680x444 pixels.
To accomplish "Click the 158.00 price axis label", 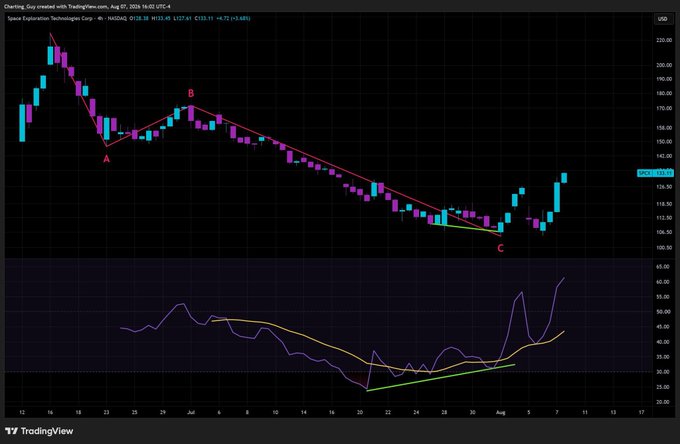I will [664, 128].
